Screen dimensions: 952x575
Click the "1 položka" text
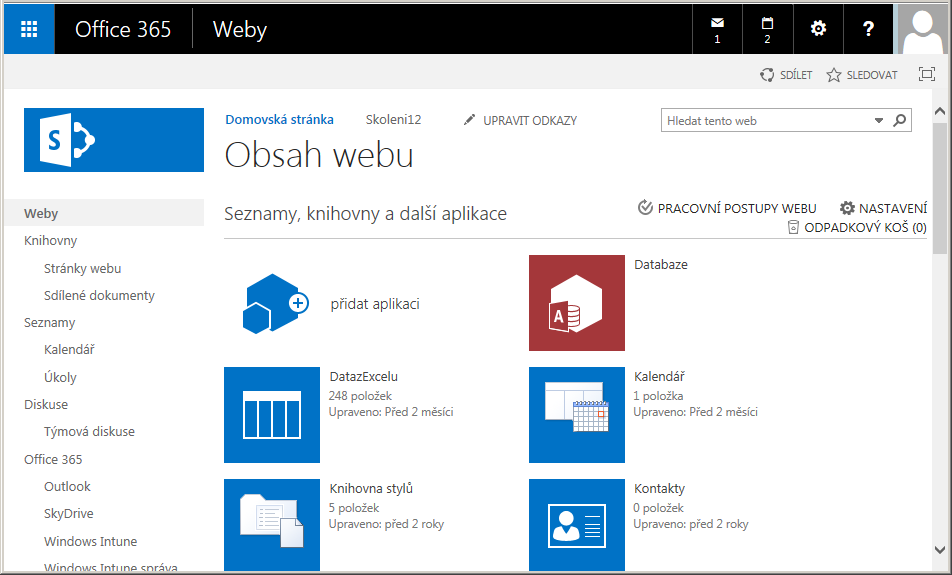click(658, 396)
